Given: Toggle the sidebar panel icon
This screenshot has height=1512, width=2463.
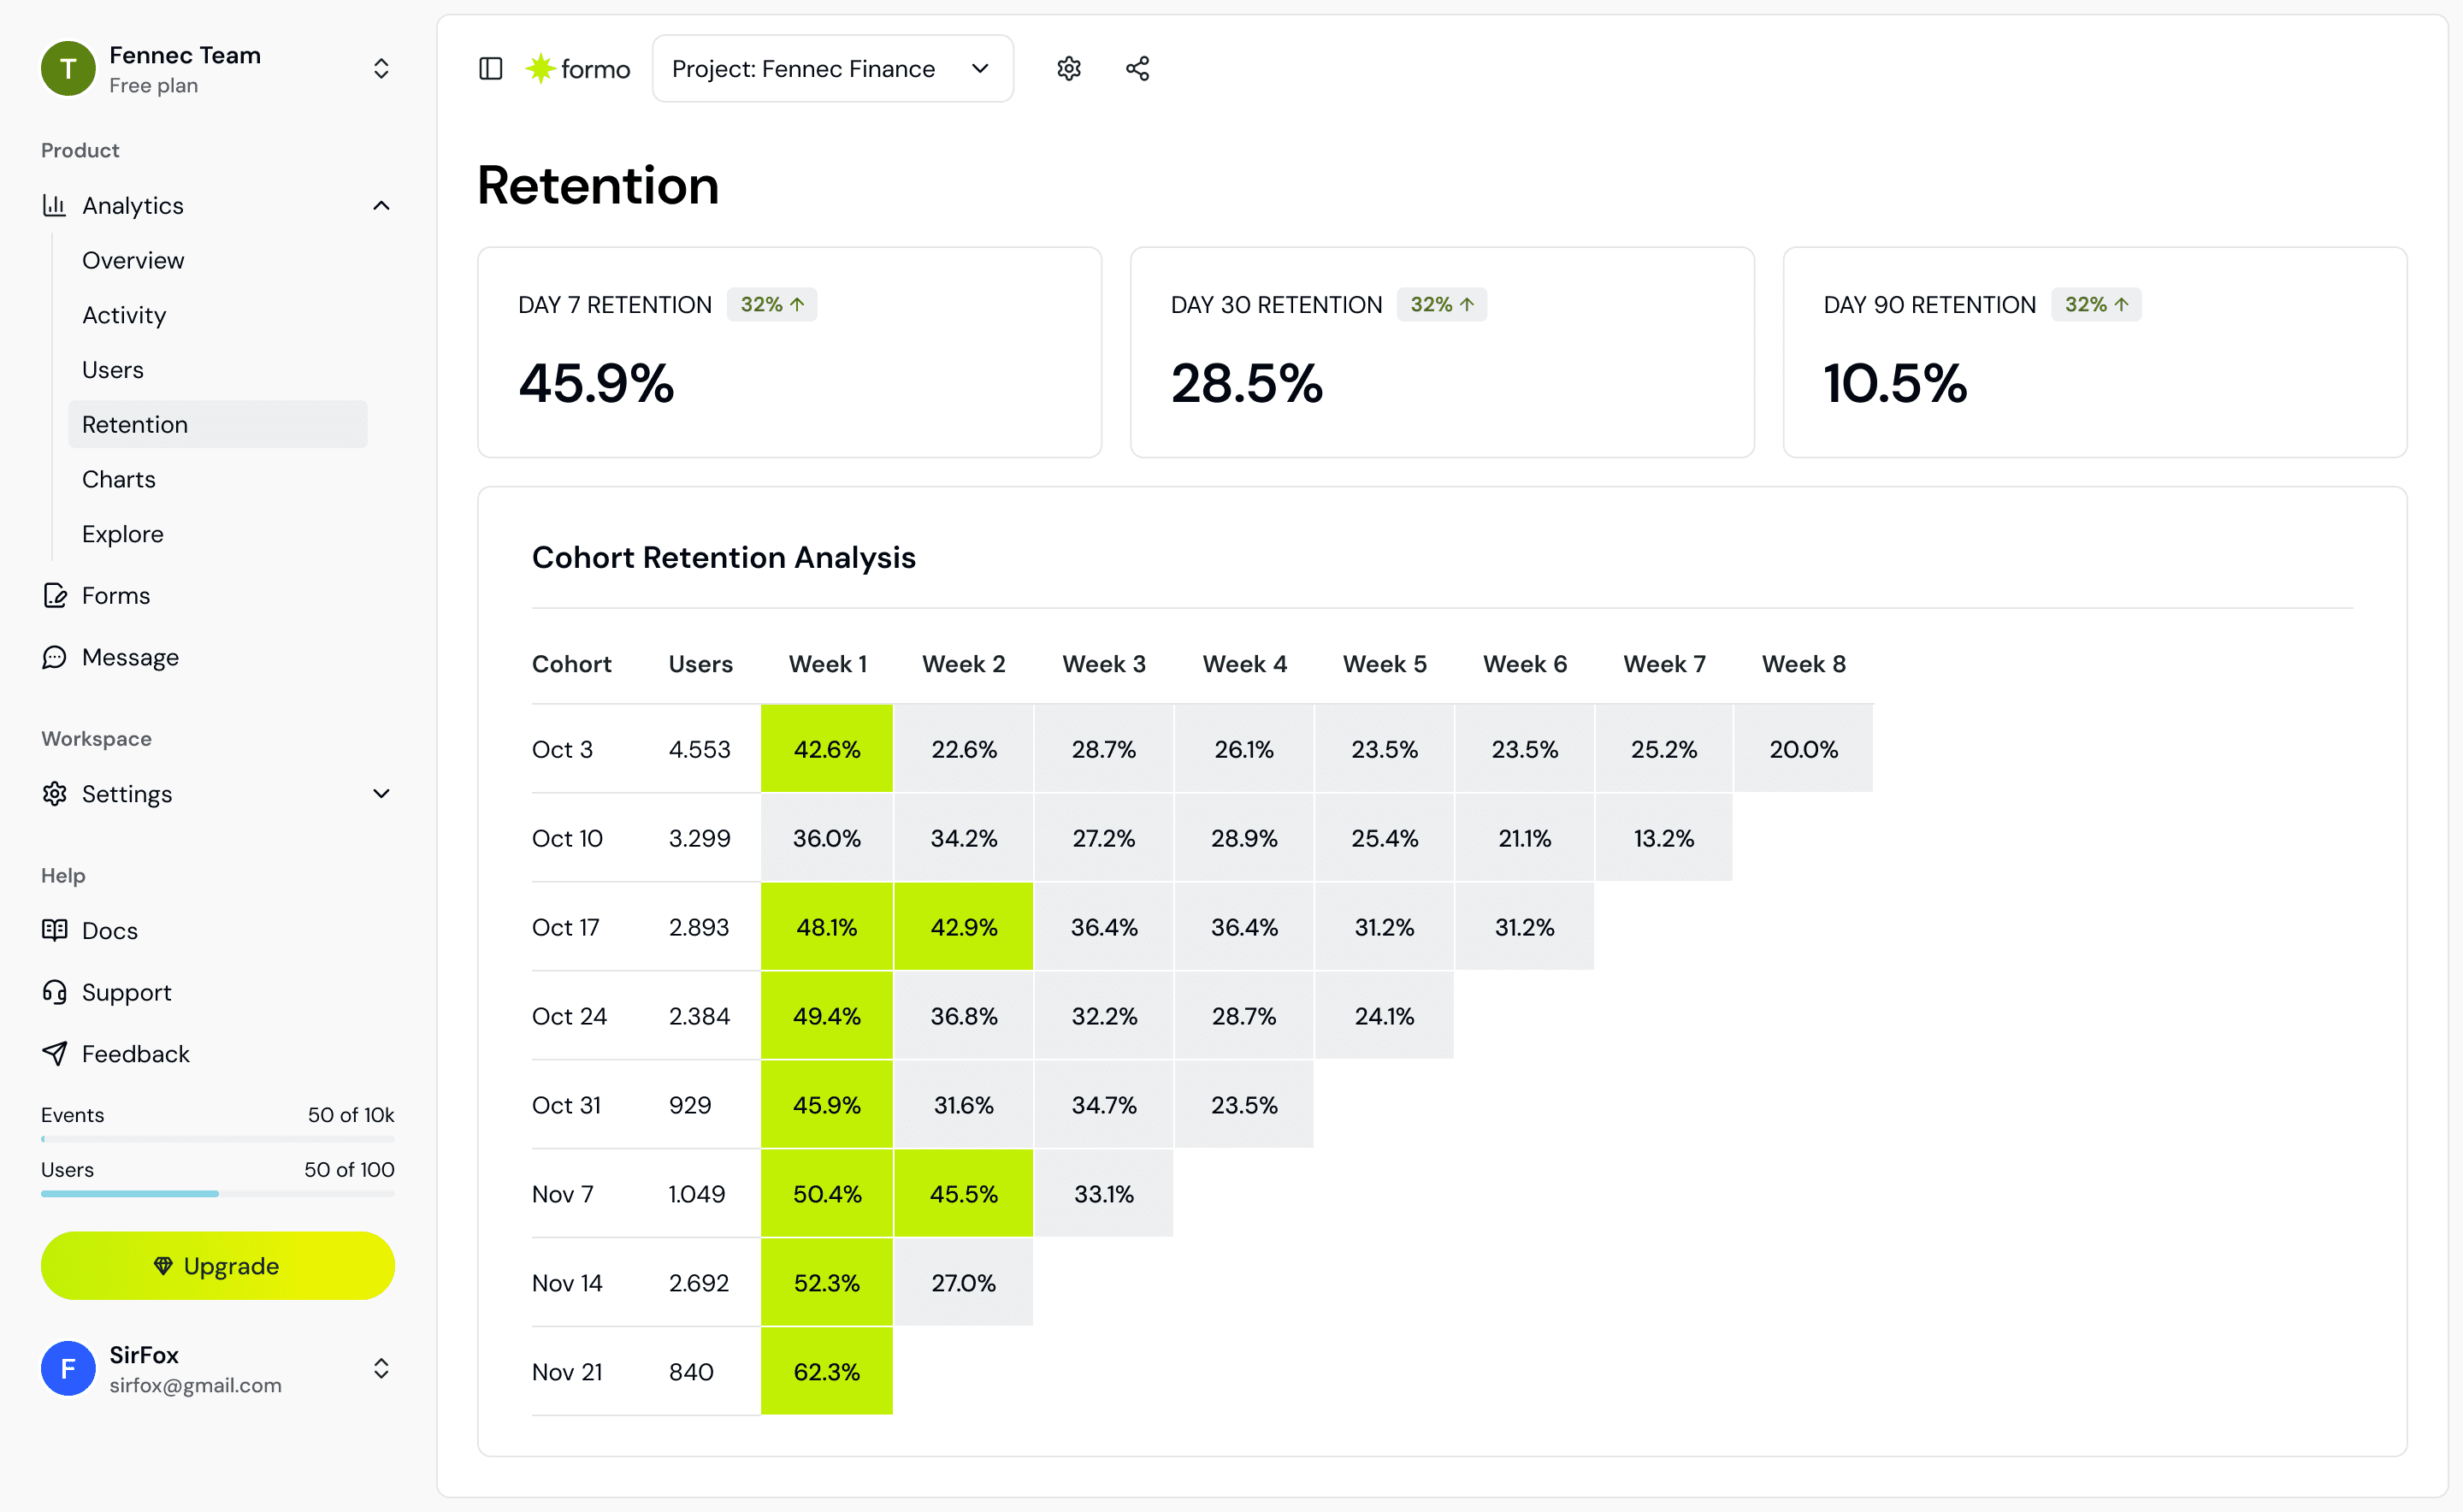Looking at the screenshot, I should pos(490,68).
